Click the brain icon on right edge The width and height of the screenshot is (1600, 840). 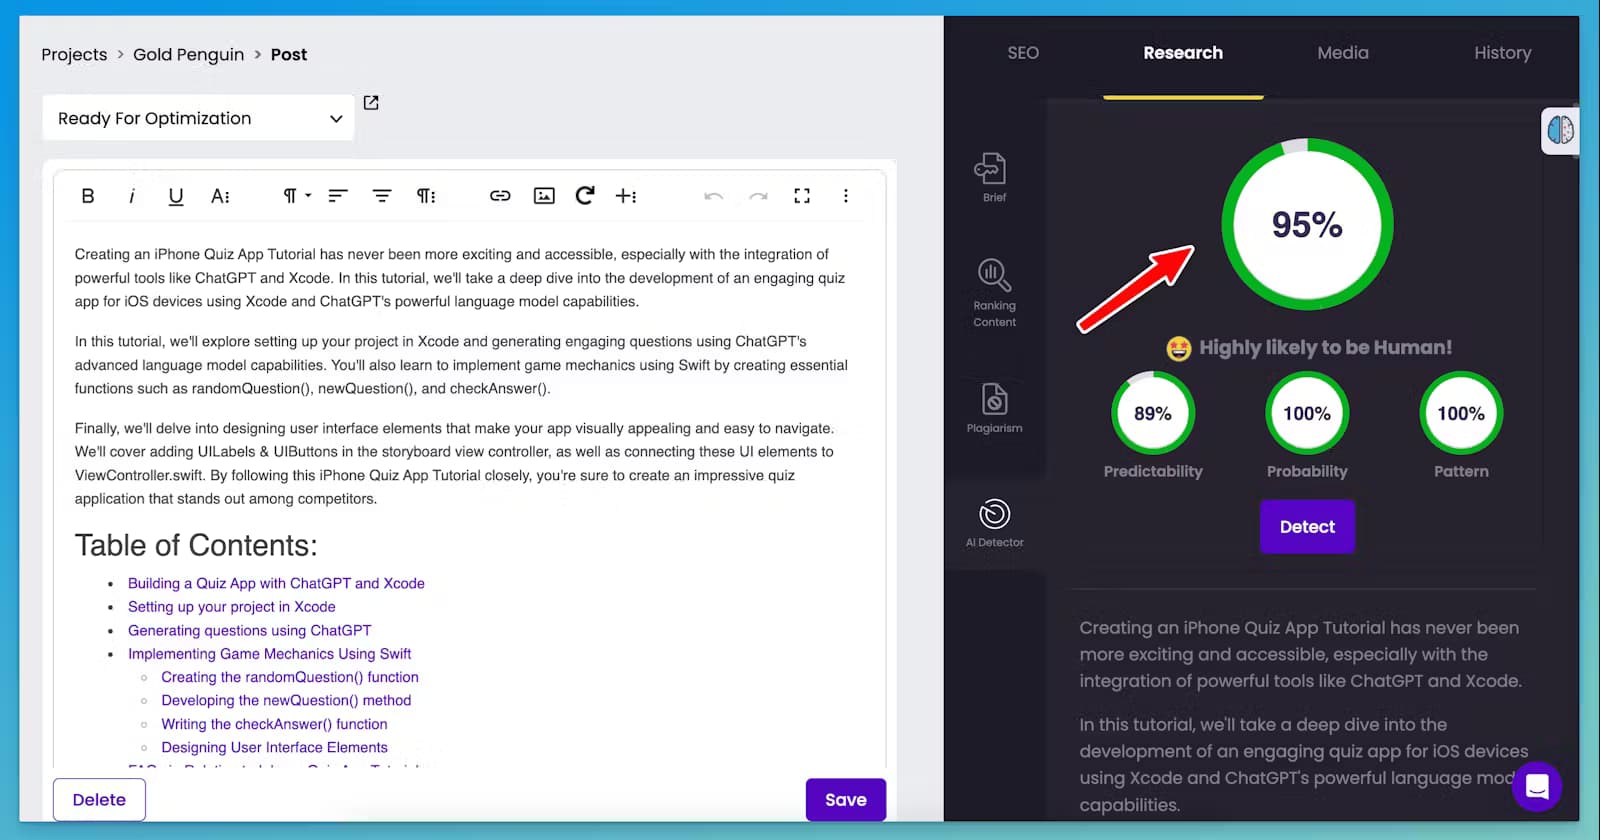pyautogui.click(x=1560, y=130)
